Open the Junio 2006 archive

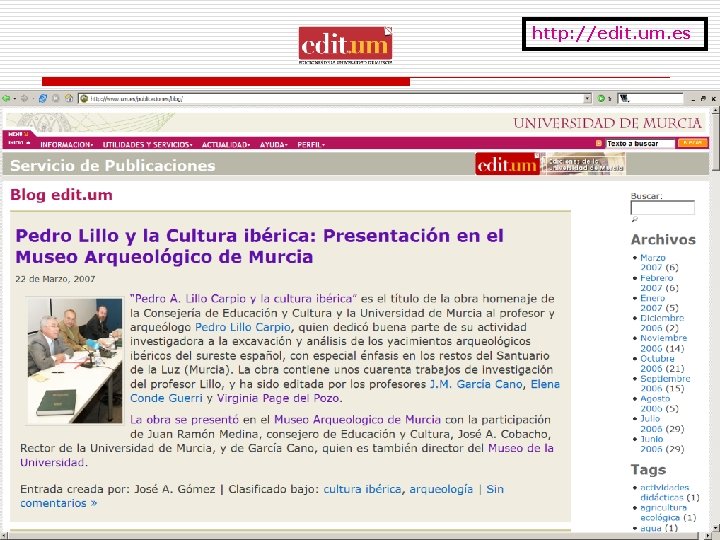[652, 444]
